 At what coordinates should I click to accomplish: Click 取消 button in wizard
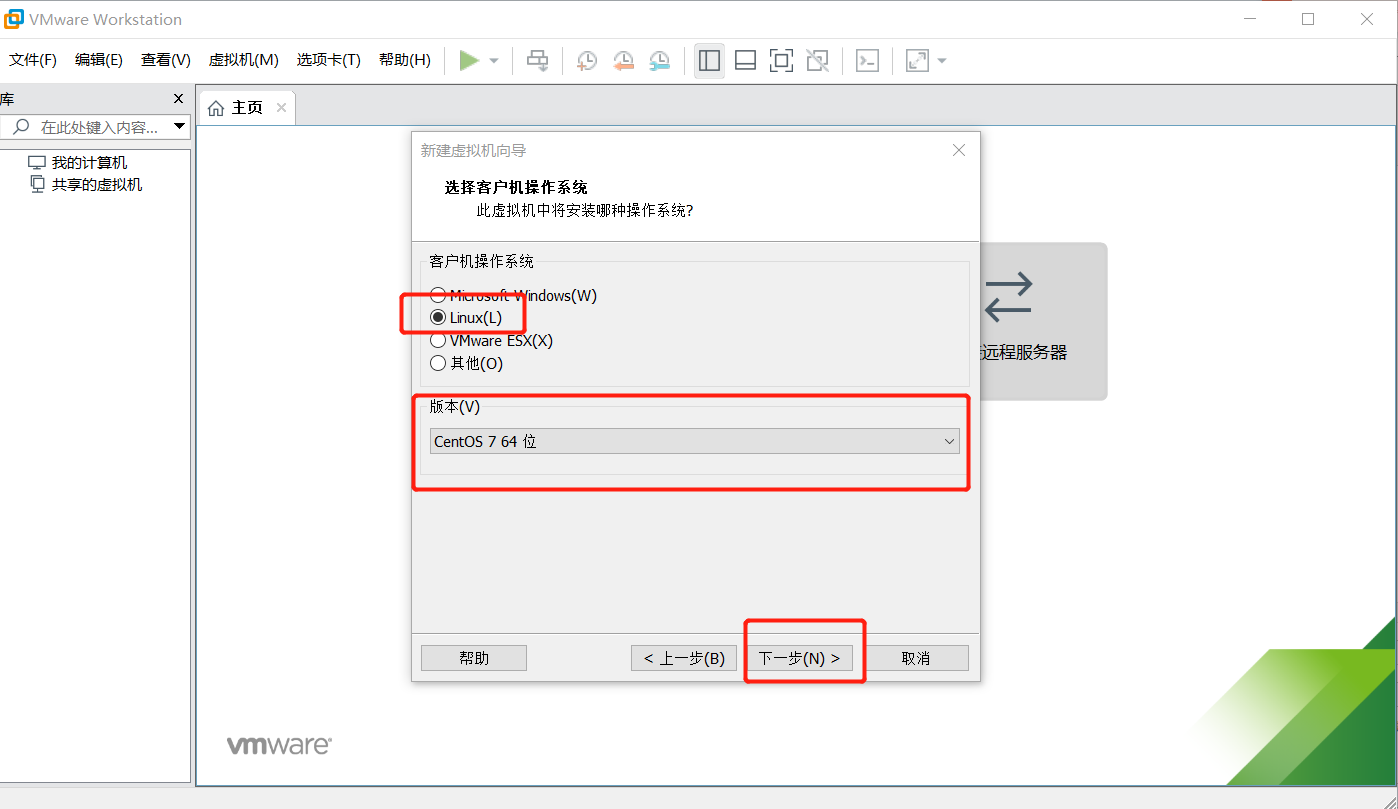coord(916,658)
